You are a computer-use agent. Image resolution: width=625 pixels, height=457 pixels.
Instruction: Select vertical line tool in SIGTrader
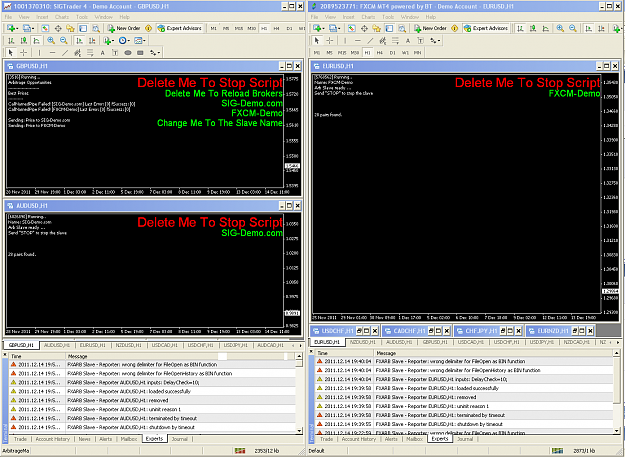(x=39, y=53)
